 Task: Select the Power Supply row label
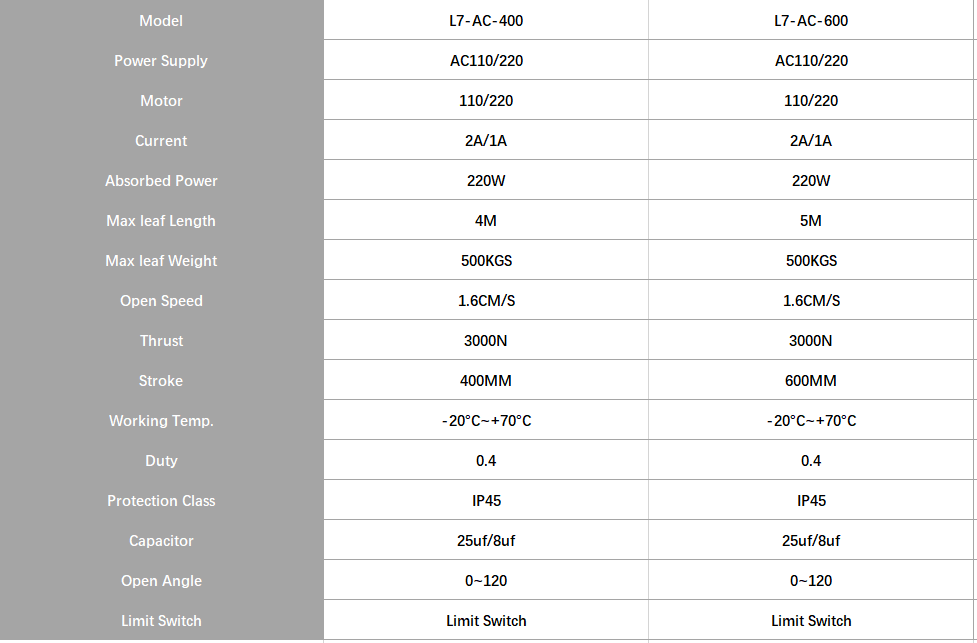pos(161,60)
